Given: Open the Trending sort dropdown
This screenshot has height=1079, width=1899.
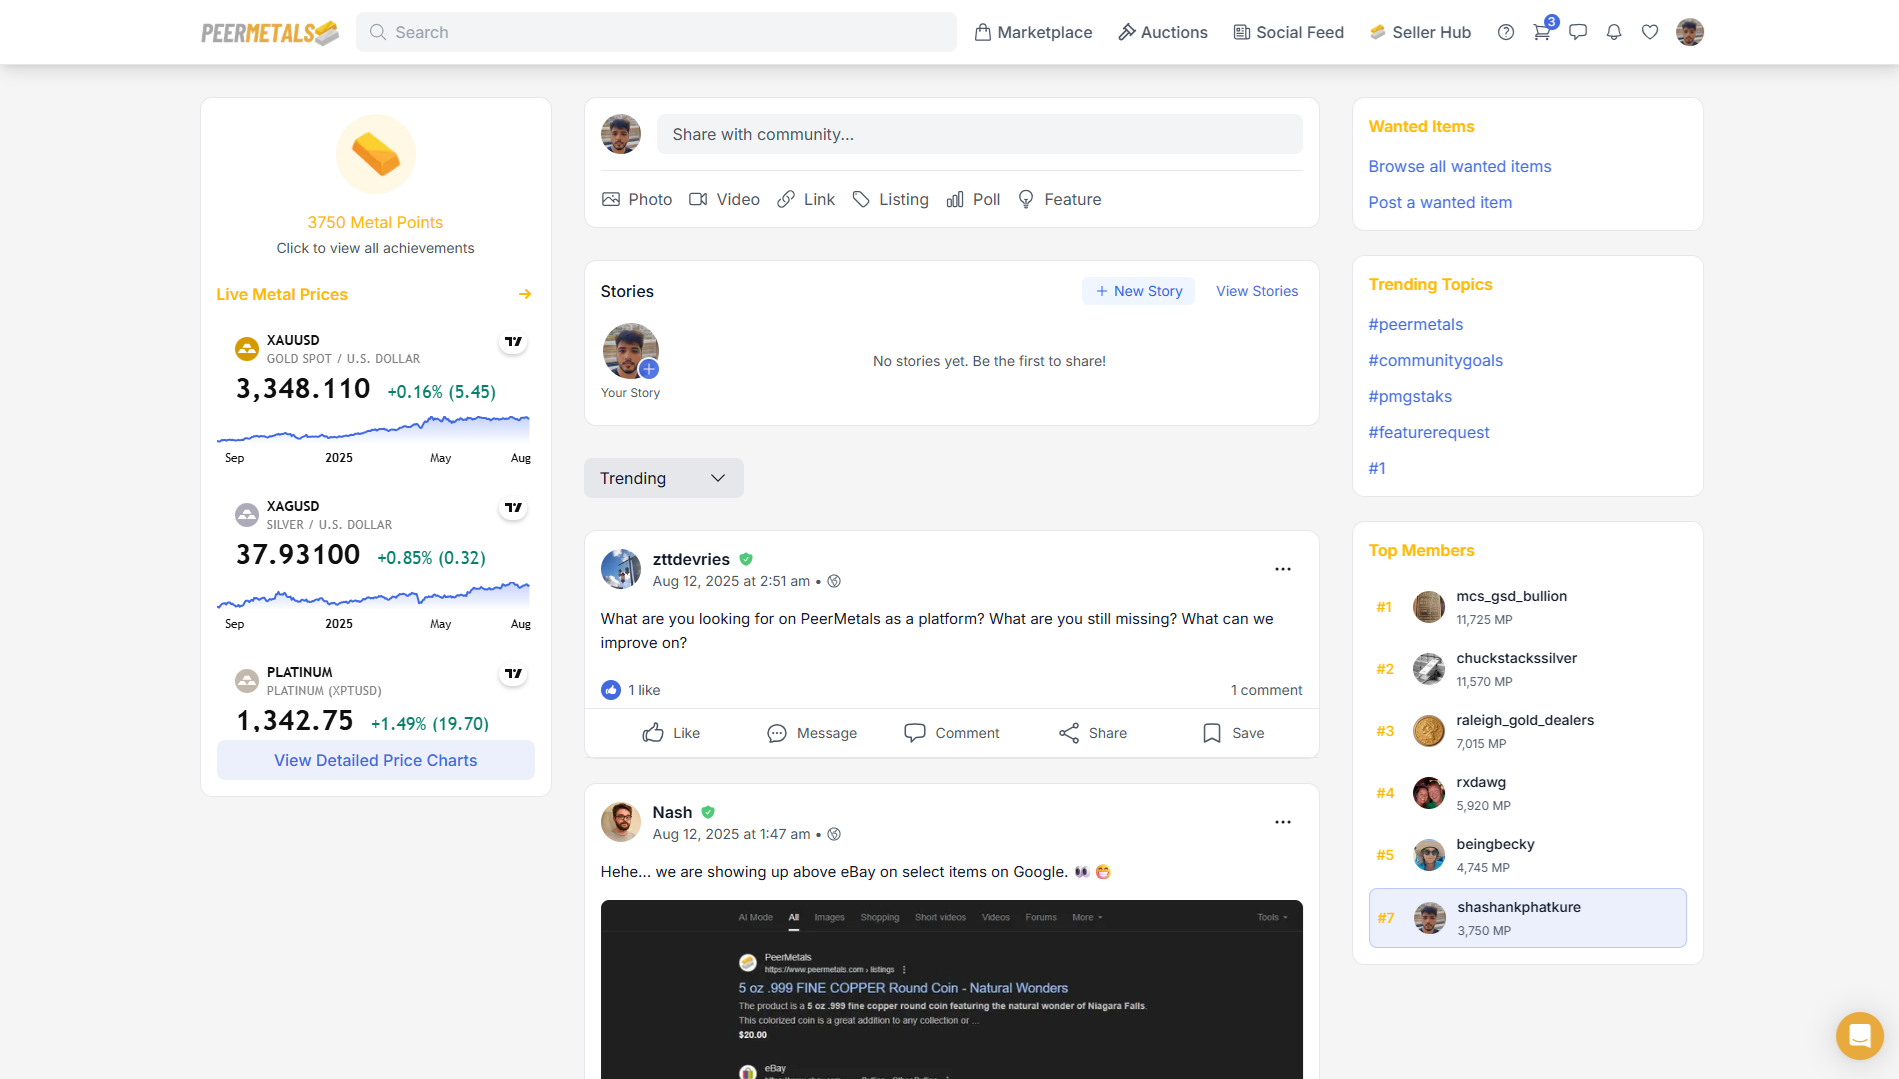Looking at the screenshot, I should 664,478.
